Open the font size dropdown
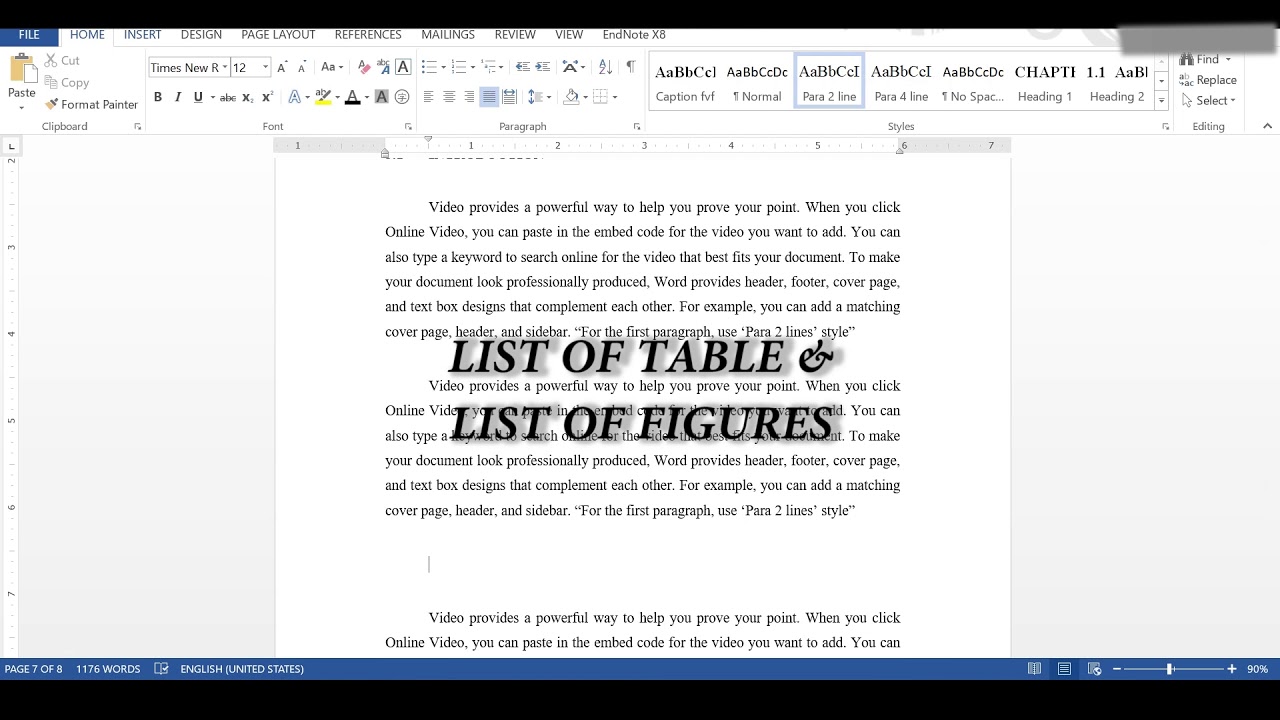The image size is (1280, 720). click(265, 68)
